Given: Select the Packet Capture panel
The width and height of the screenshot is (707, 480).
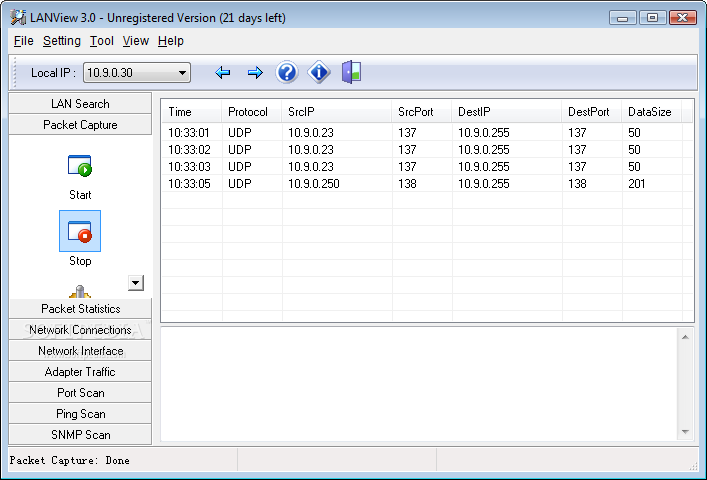Looking at the screenshot, I should 80,125.
